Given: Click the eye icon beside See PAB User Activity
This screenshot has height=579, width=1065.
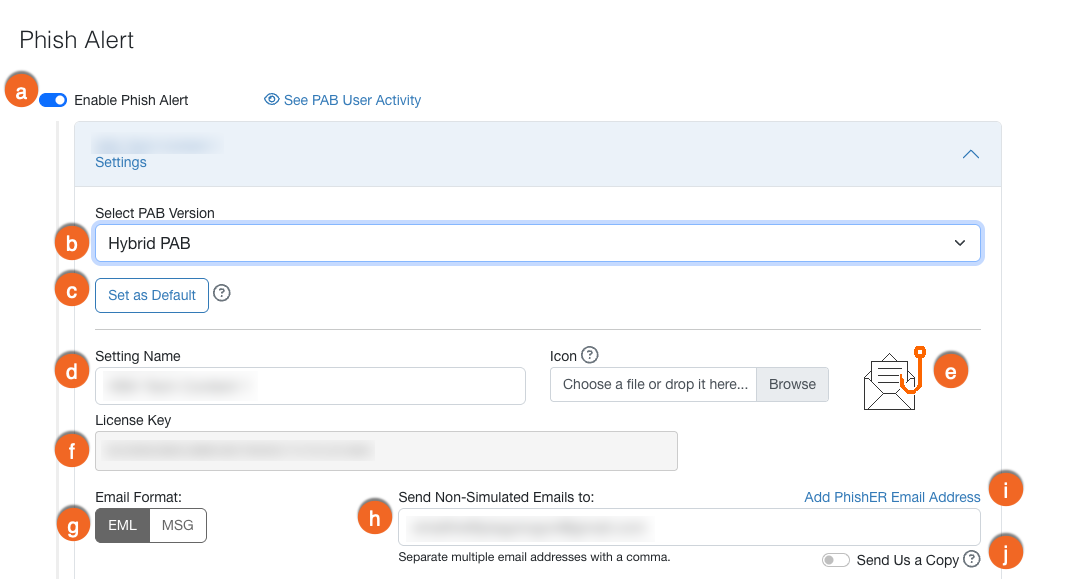Looking at the screenshot, I should pos(271,100).
